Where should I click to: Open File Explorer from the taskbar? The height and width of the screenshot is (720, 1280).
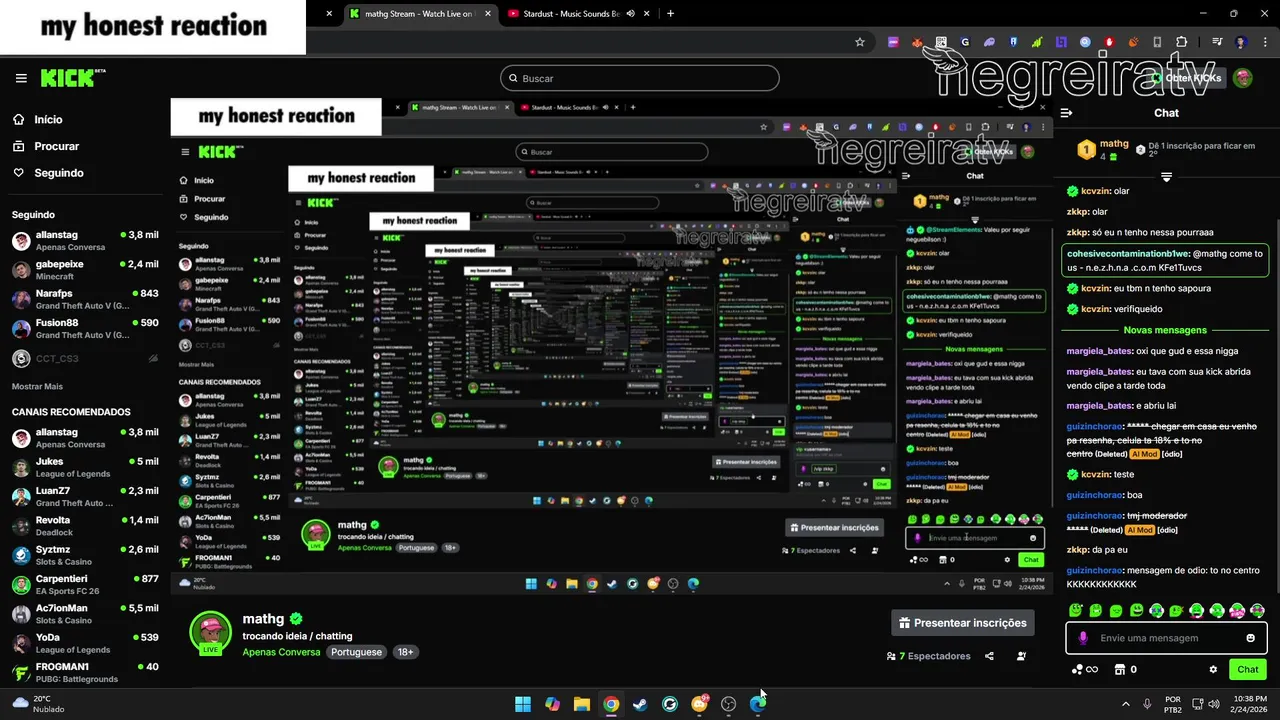coord(582,704)
